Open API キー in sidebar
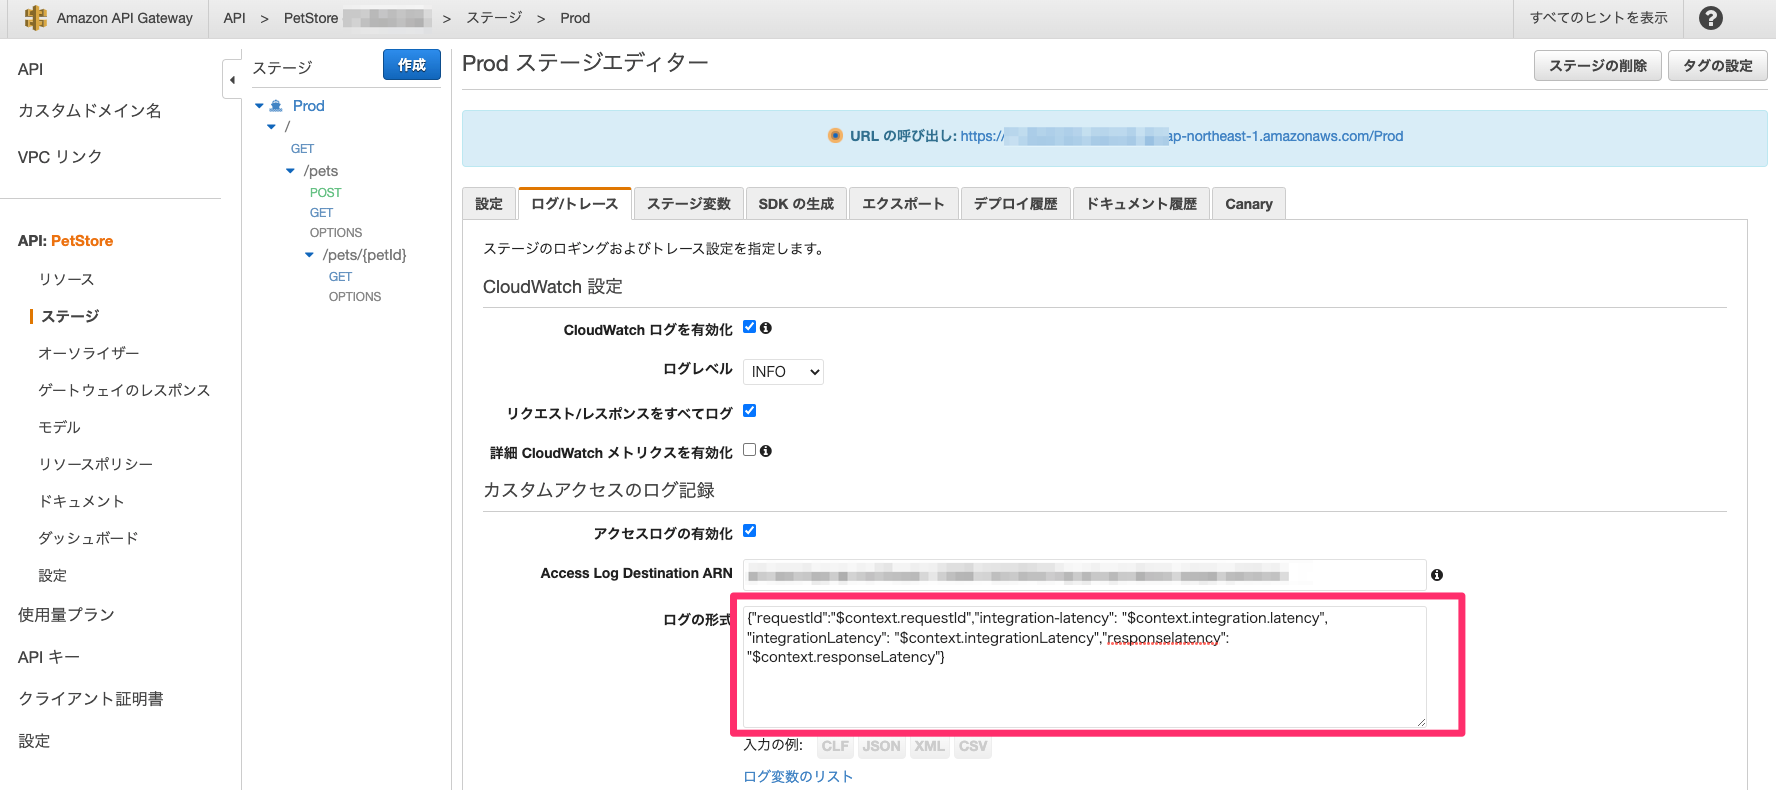1776x790 pixels. click(x=48, y=657)
